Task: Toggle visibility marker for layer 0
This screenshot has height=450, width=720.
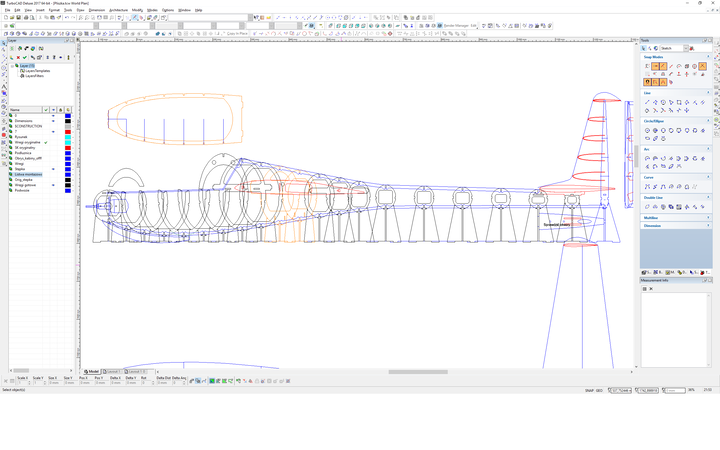Action: click(x=53, y=116)
